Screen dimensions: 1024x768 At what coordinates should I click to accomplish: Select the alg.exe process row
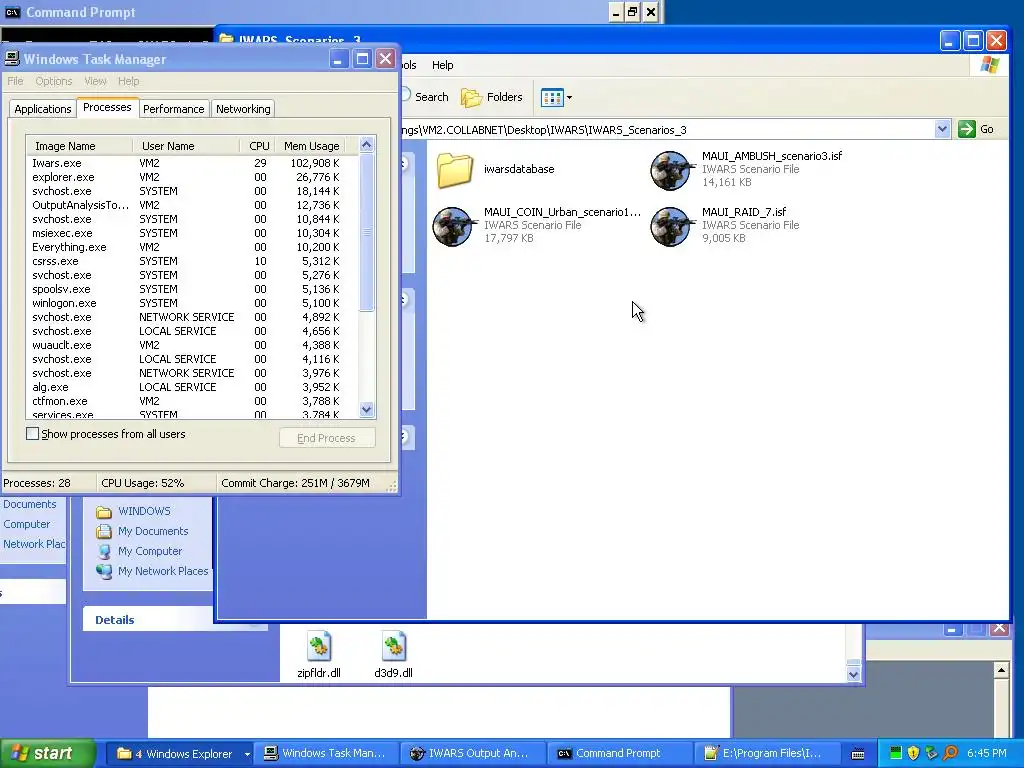[192, 387]
